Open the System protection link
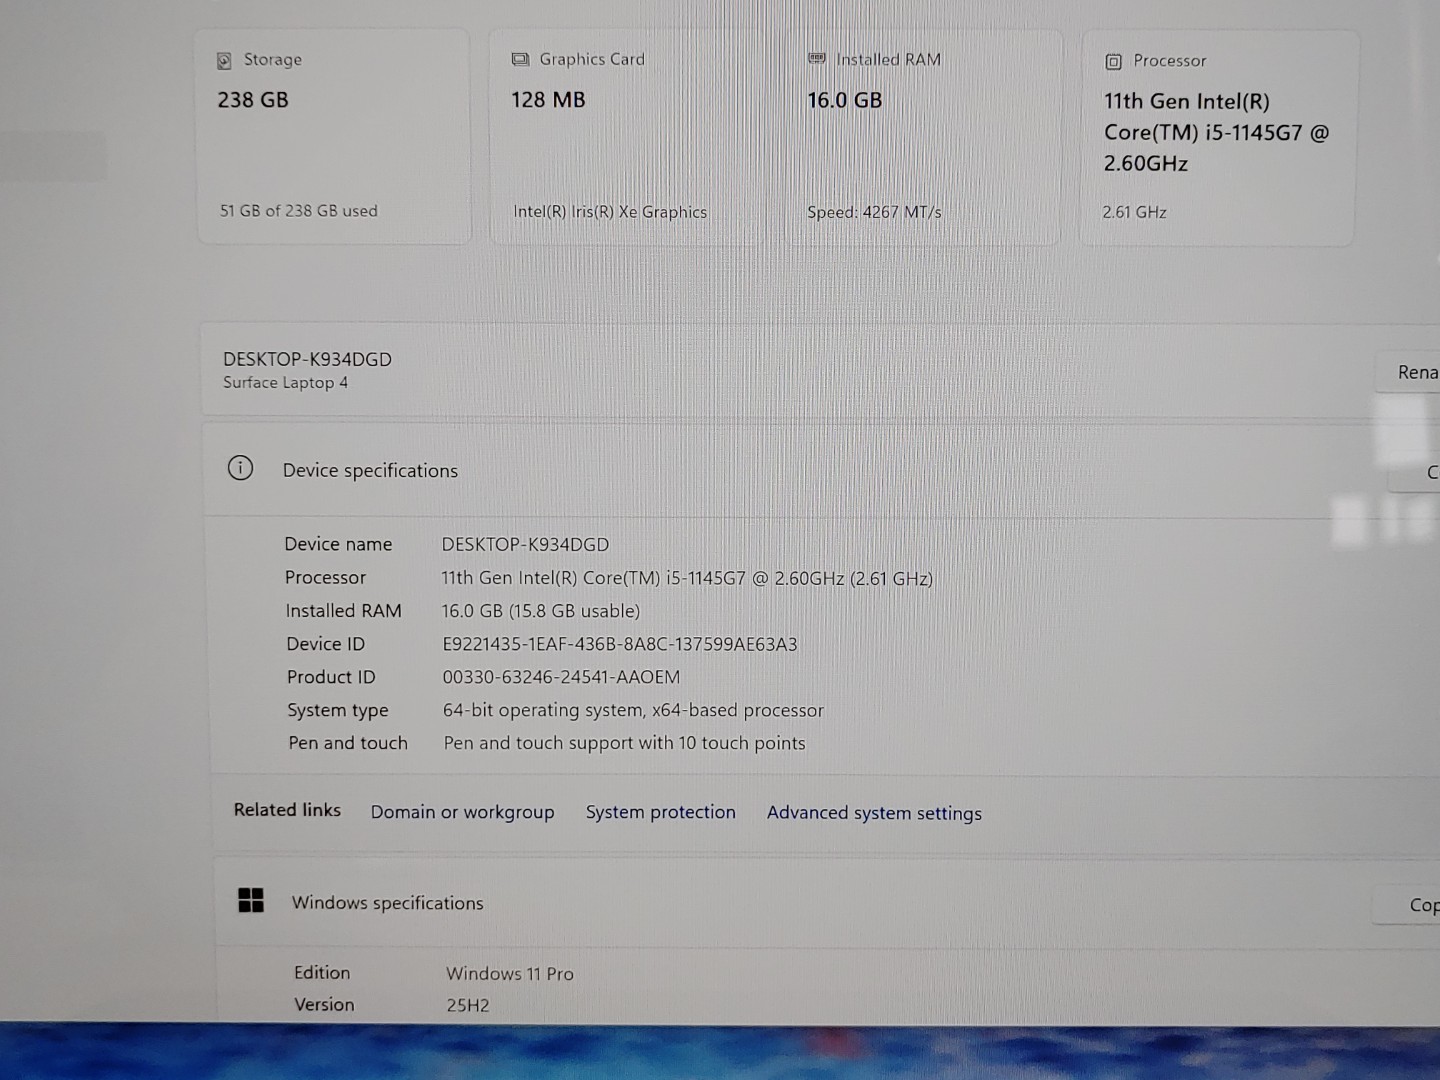The image size is (1440, 1080). 660,812
